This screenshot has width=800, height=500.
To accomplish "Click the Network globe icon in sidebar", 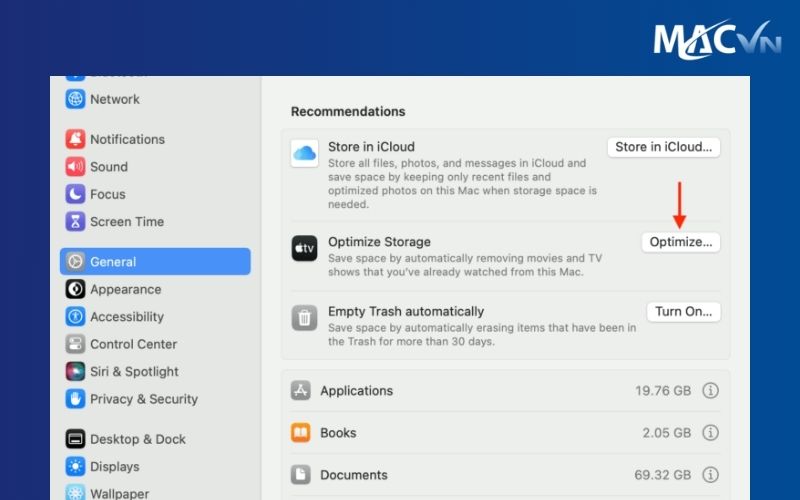I will pyautogui.click(x=75, y=99).
